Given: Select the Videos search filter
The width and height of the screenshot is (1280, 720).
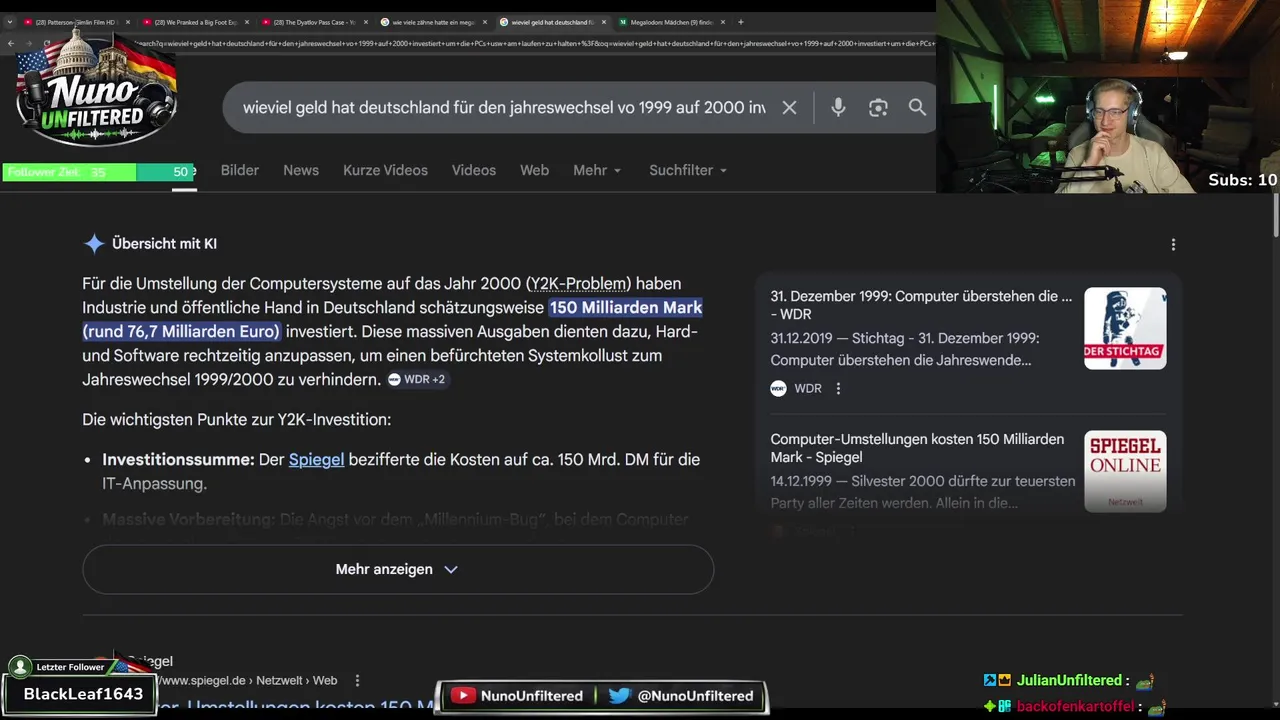Looking at the screenshot, I should click(x=474, y=170).
